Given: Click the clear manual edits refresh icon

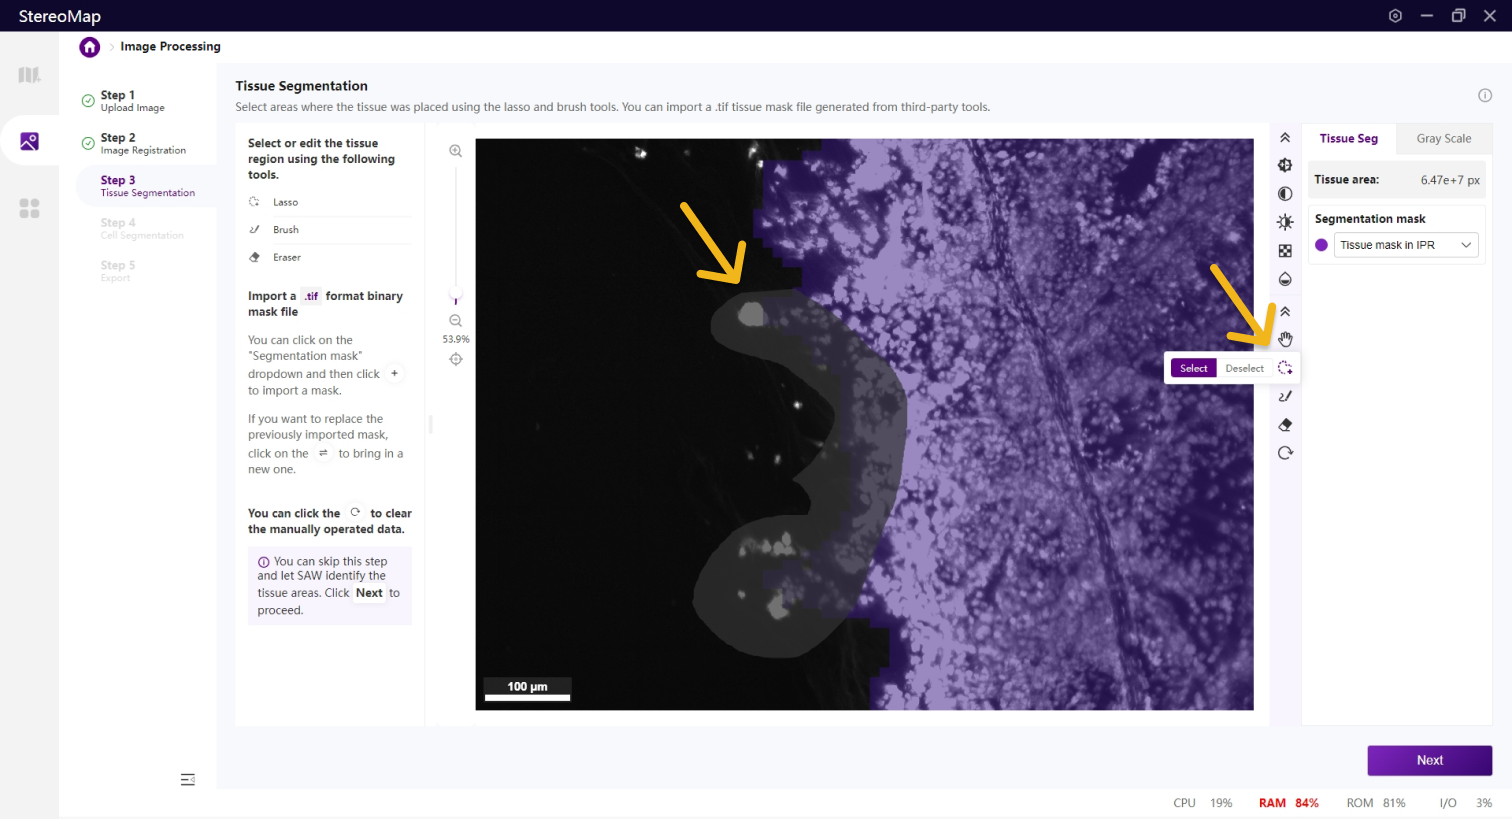Looking at the screenshot, I should 1285,453.
